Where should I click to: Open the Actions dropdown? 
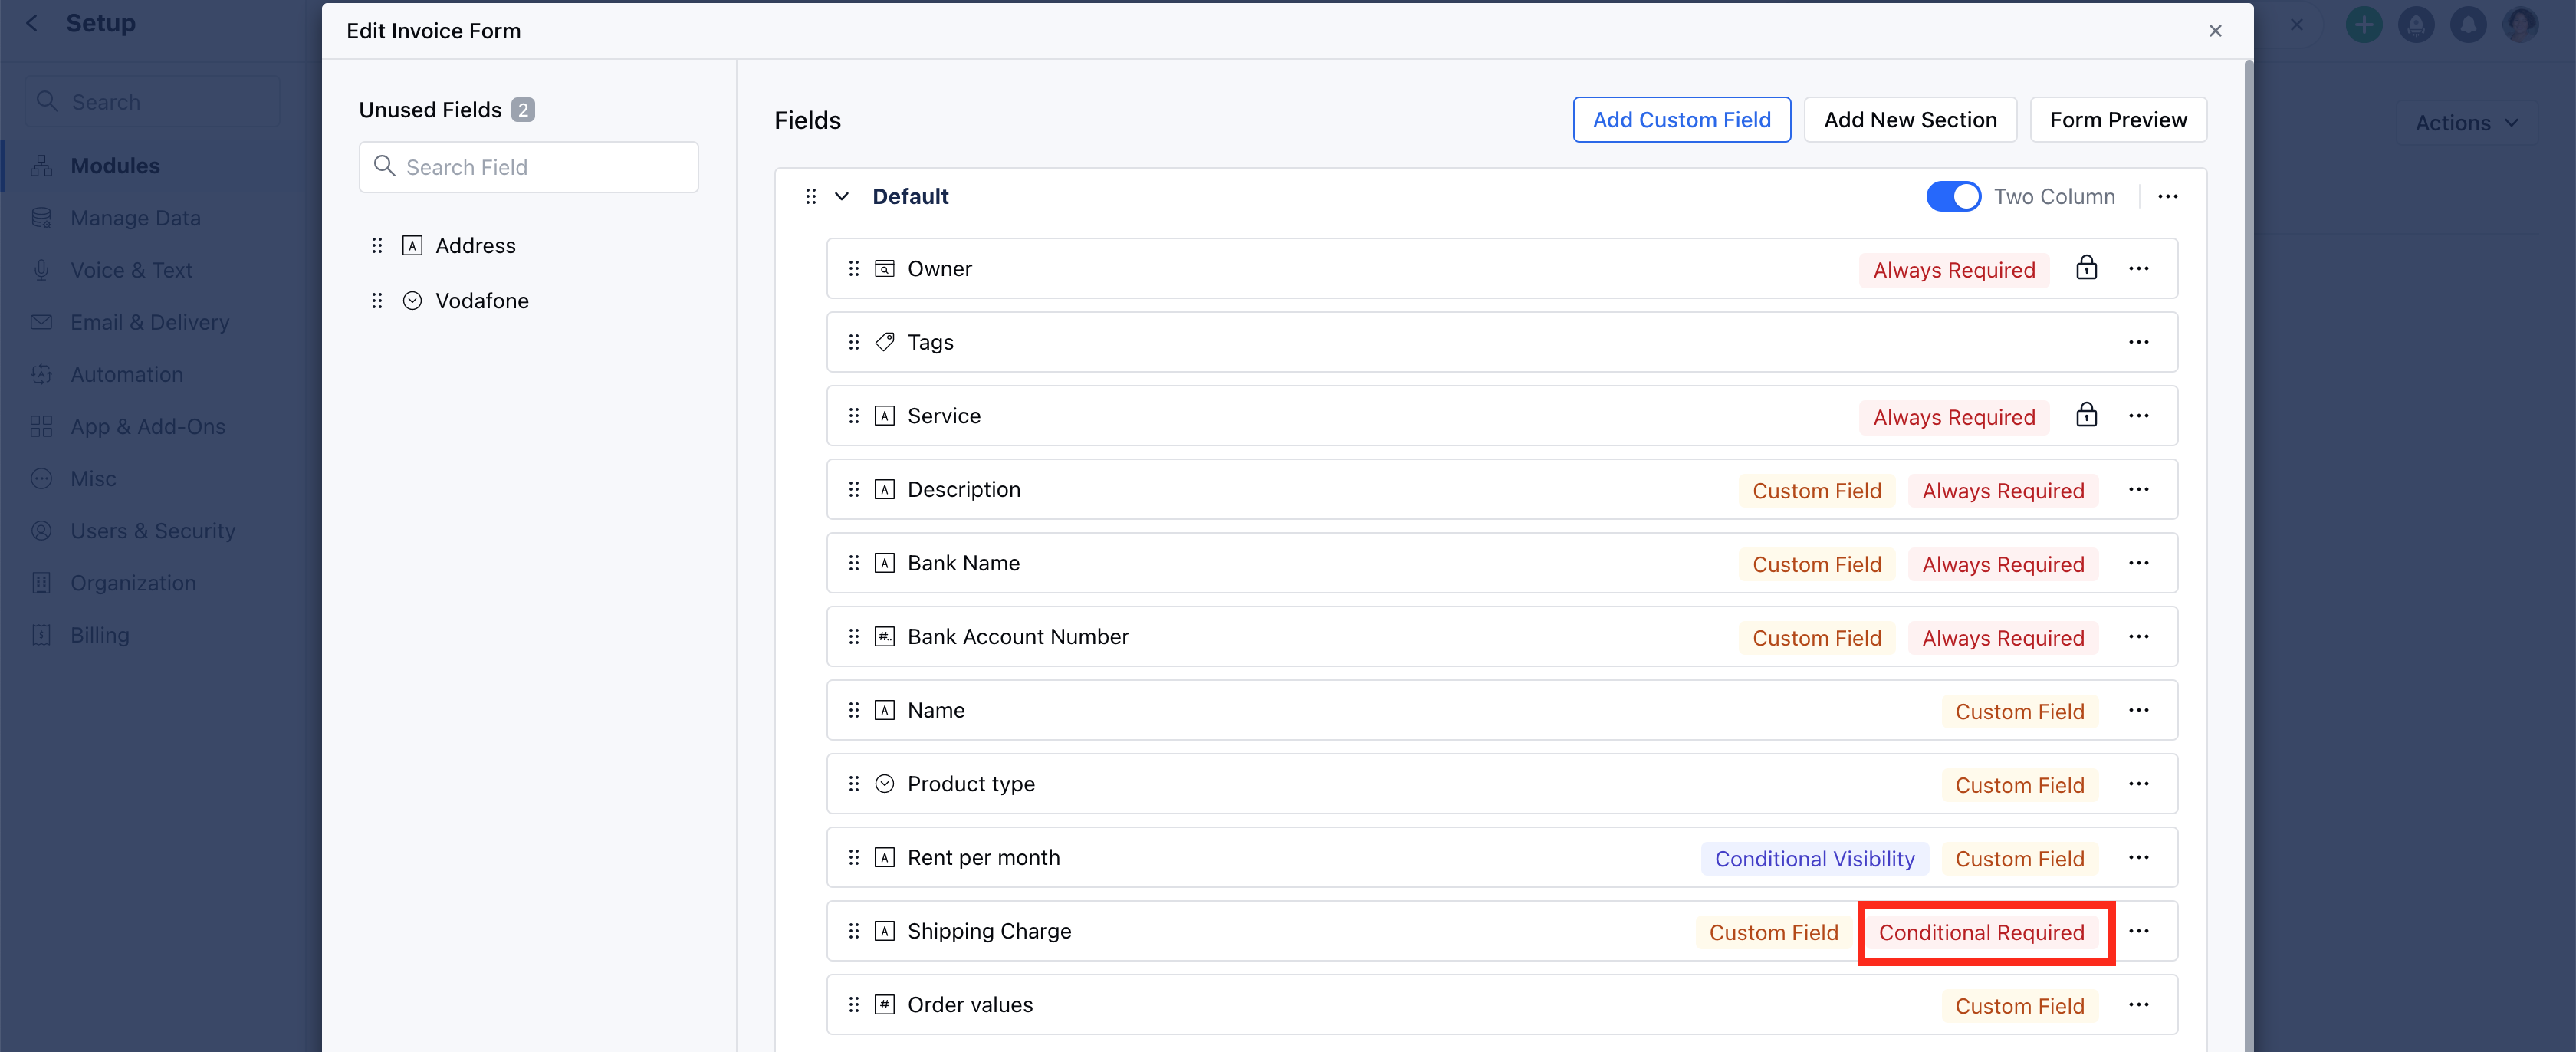2466,123
